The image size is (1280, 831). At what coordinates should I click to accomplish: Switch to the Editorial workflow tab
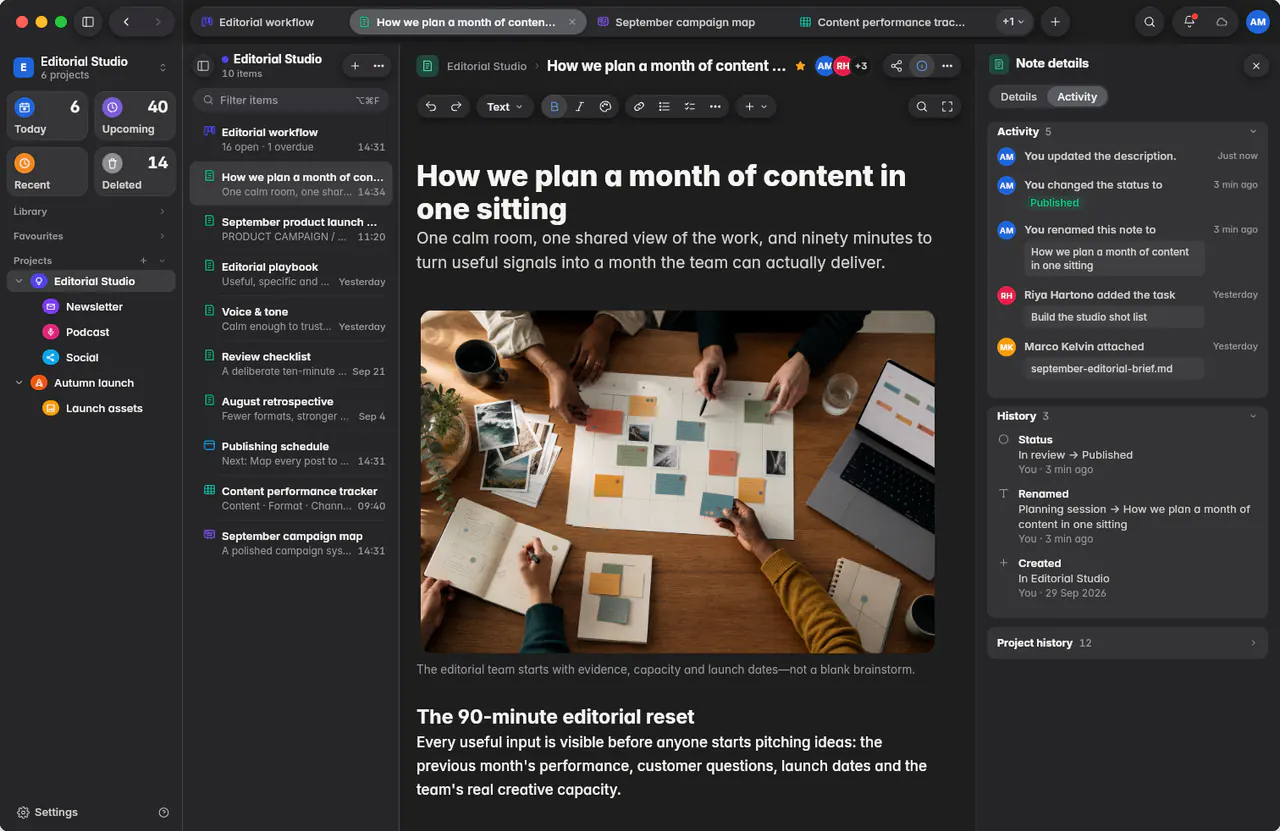coord(268,22)
